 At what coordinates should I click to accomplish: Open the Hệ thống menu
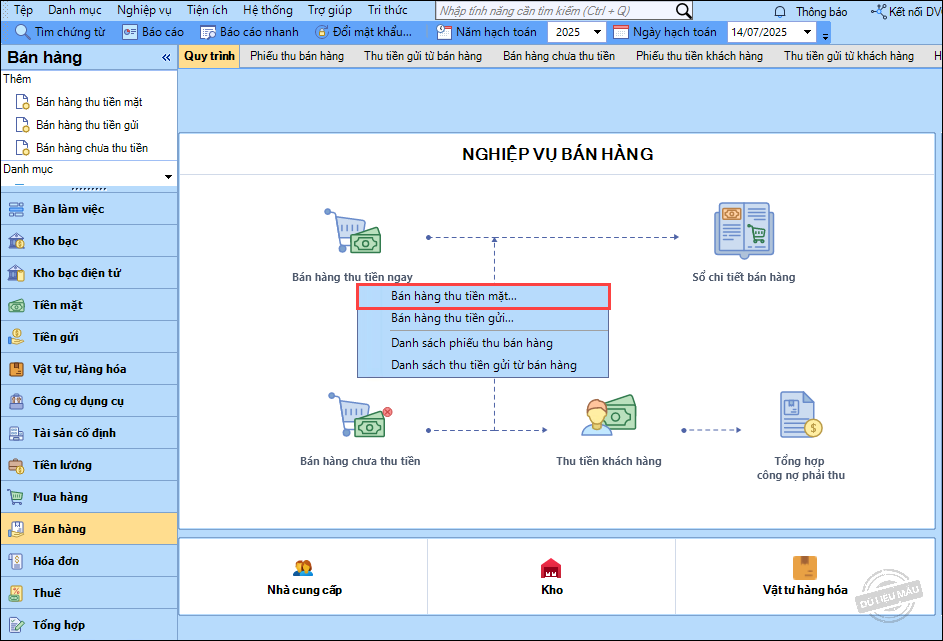(x=268, y=10)
